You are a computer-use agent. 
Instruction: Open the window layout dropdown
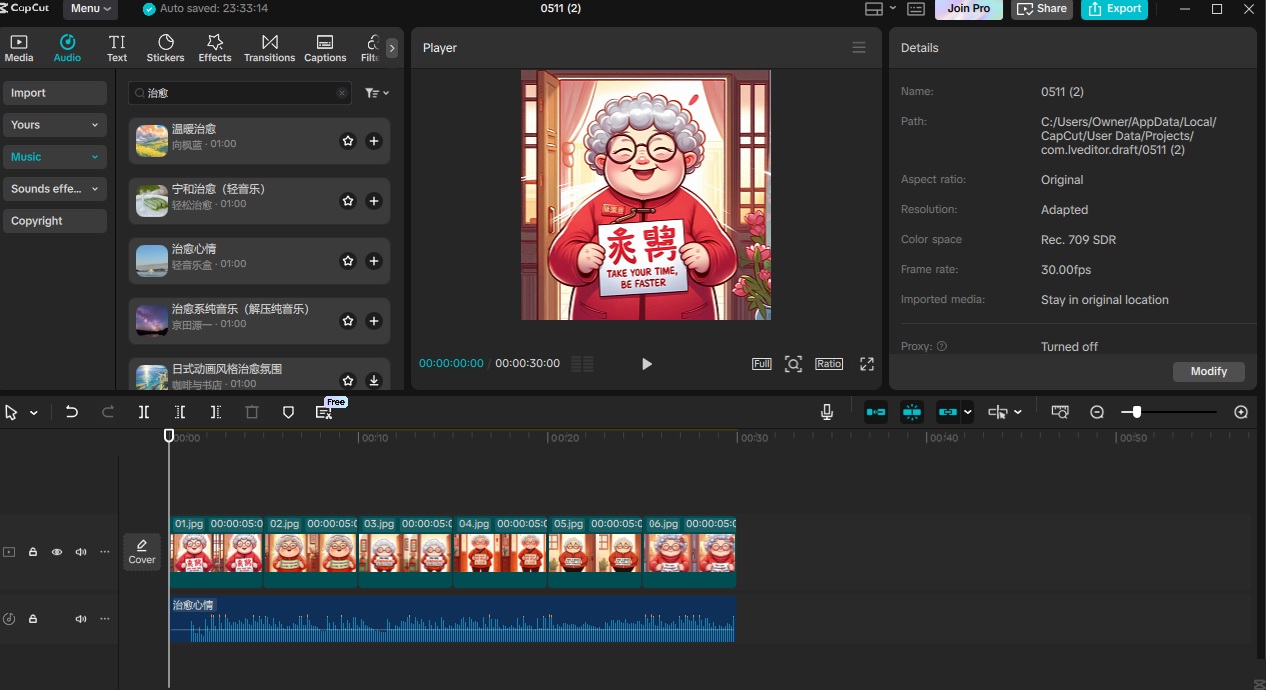click(880, 9)
